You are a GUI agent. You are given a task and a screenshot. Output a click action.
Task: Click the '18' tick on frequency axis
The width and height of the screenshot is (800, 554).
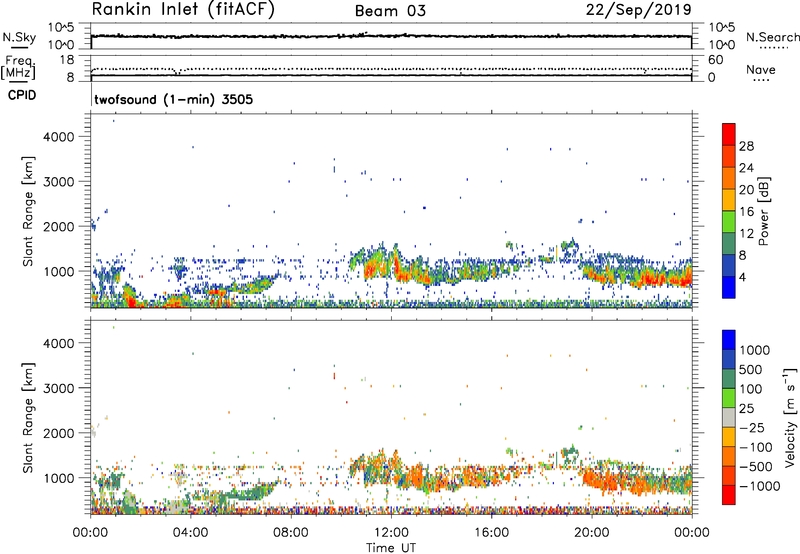pyautogui.click(x=67, y=60)
